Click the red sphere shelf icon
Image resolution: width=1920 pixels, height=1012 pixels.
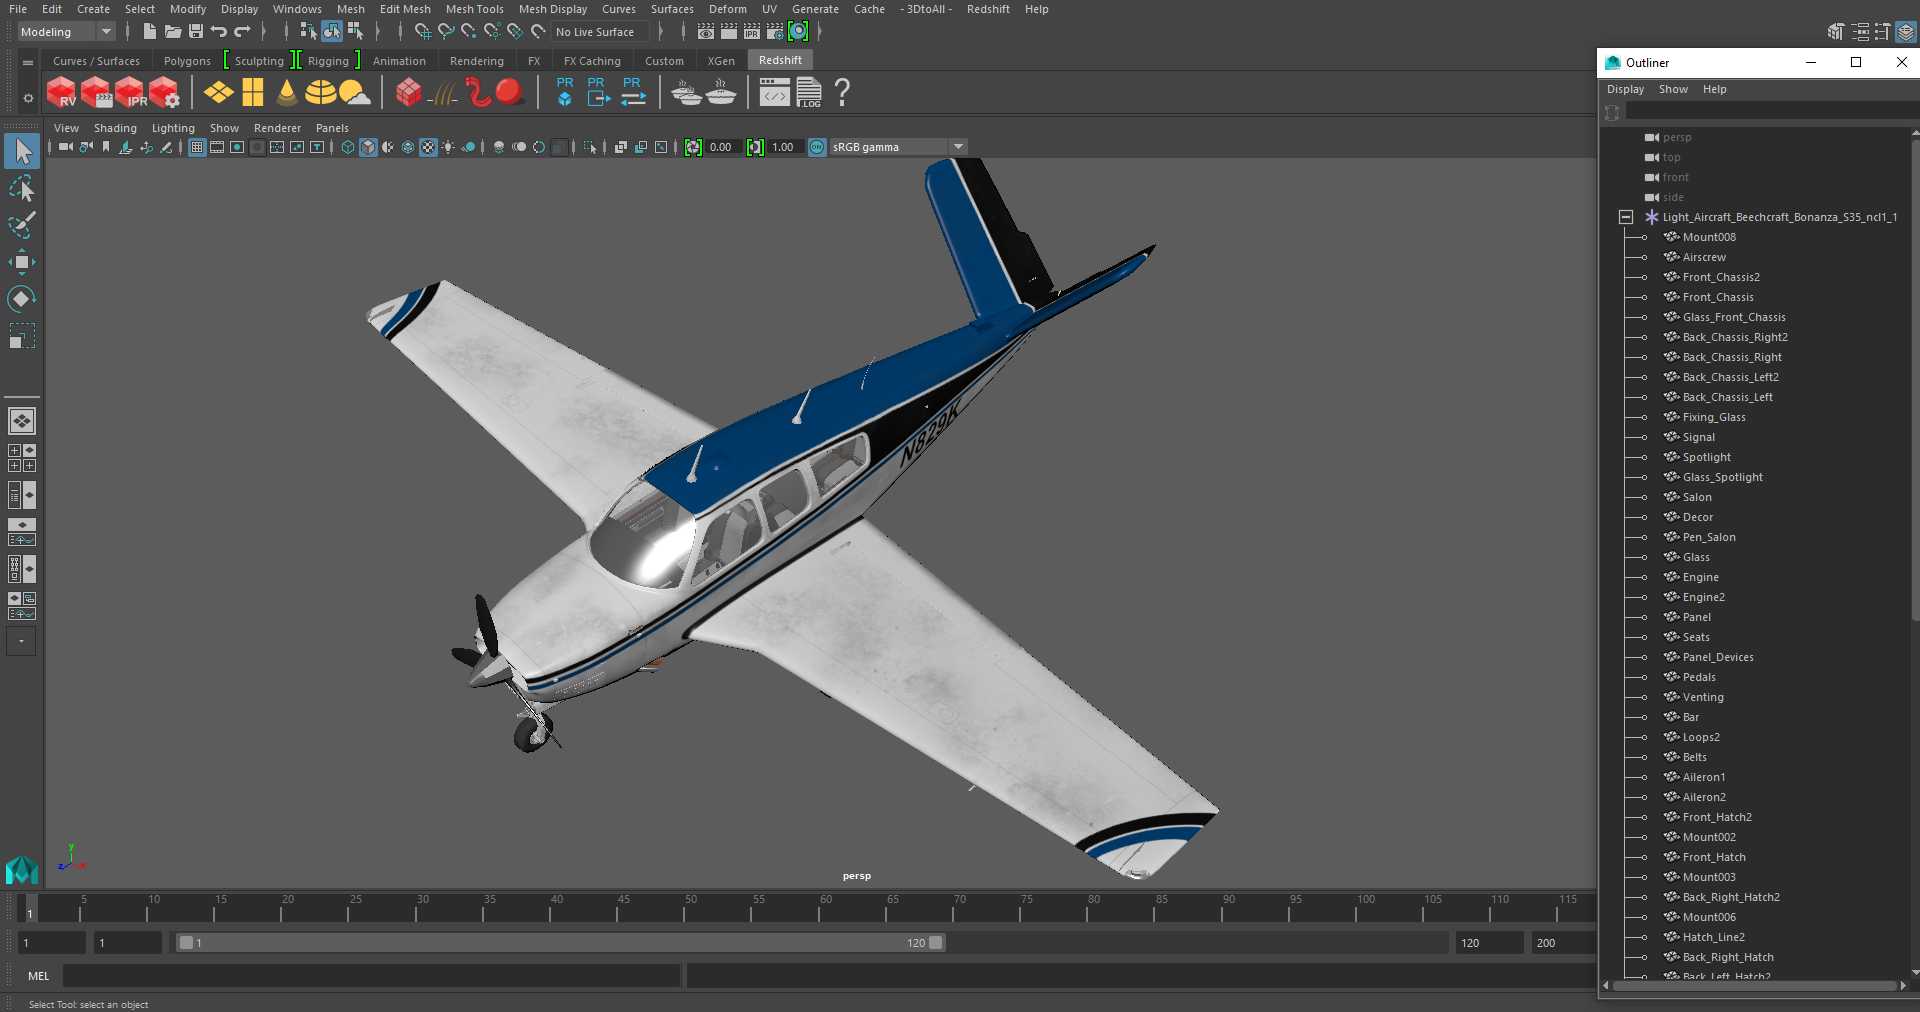[x=510, y=92]
